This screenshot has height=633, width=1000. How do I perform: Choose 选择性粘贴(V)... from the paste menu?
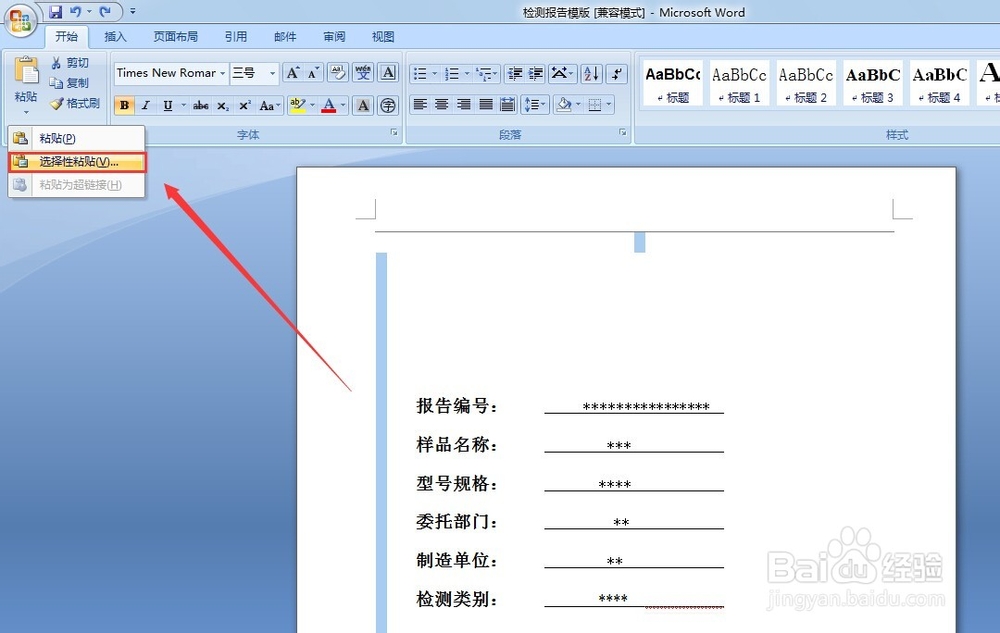pos(77,162)
